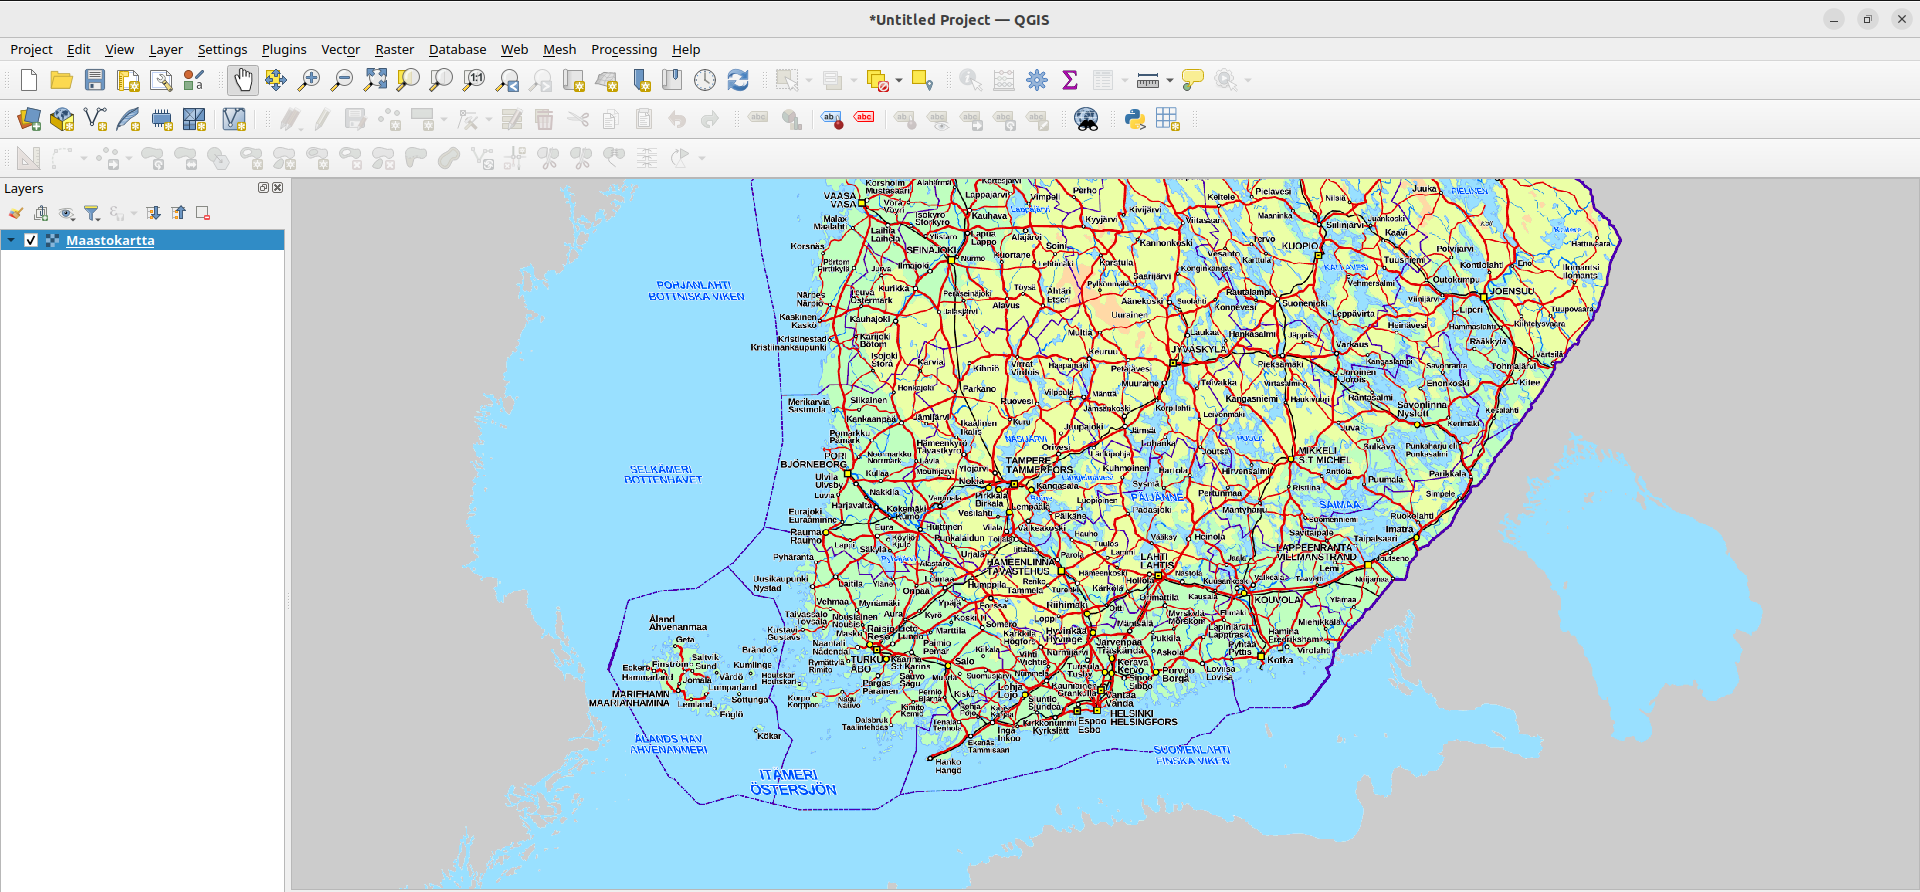Open Filter Legend funnel dropdown

(x=92, y=213)
